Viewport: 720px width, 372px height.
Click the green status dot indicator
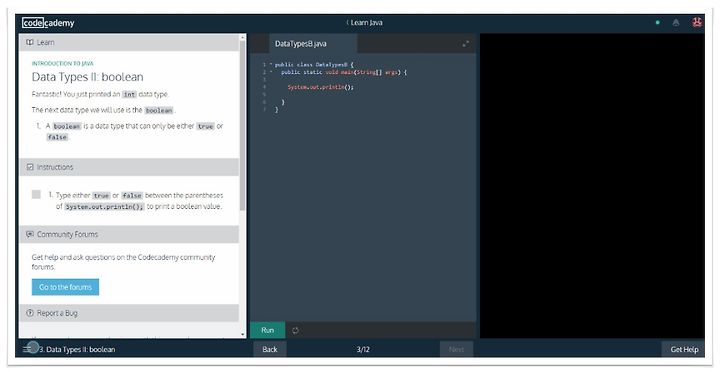(x=658, y=23)
